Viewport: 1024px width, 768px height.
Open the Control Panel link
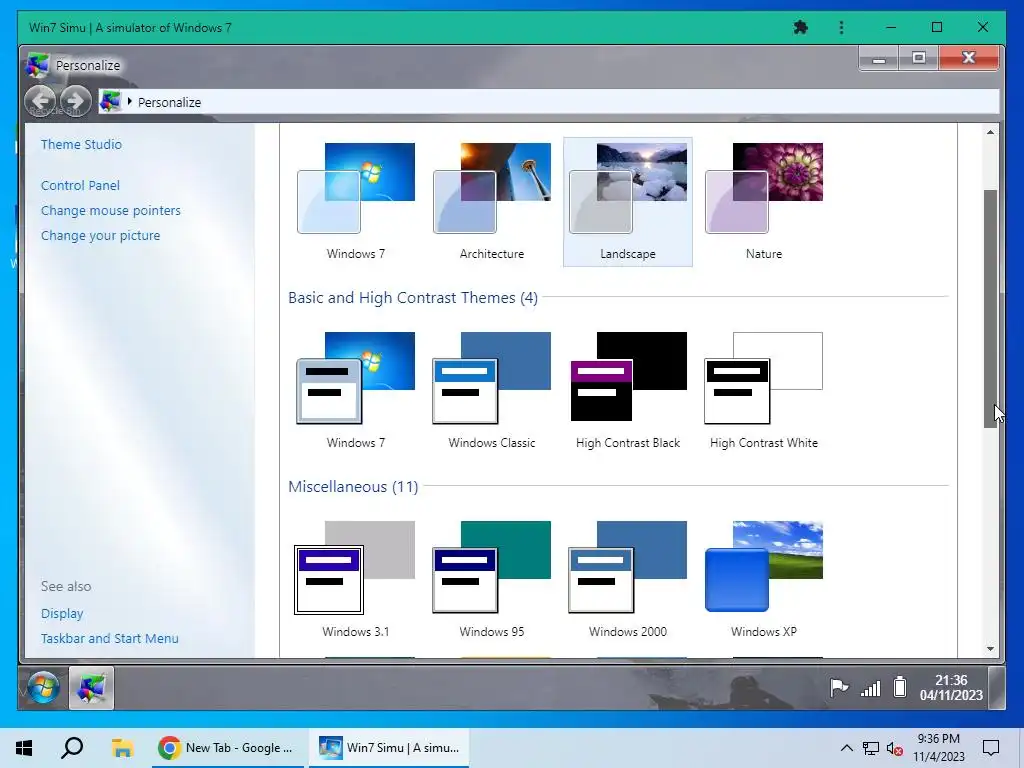click(x=80, y=185)
